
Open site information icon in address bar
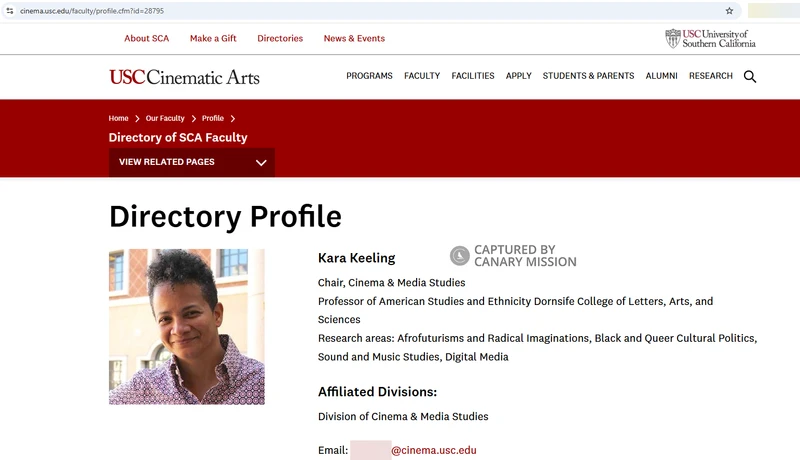tap(10, 11)
